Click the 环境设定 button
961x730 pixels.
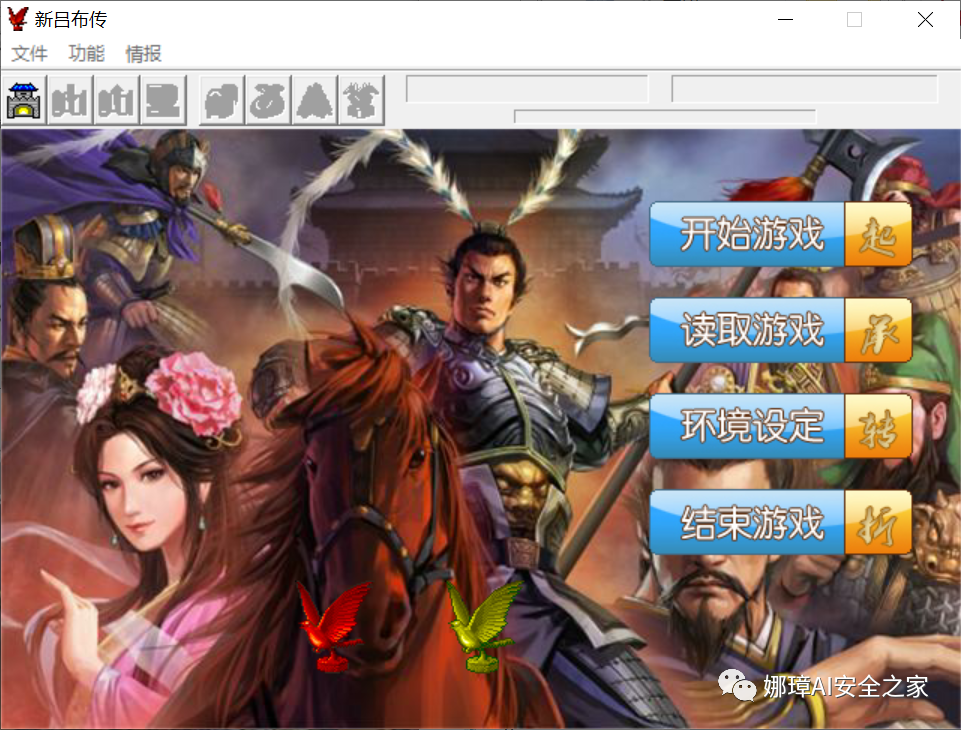coord(780,426)
